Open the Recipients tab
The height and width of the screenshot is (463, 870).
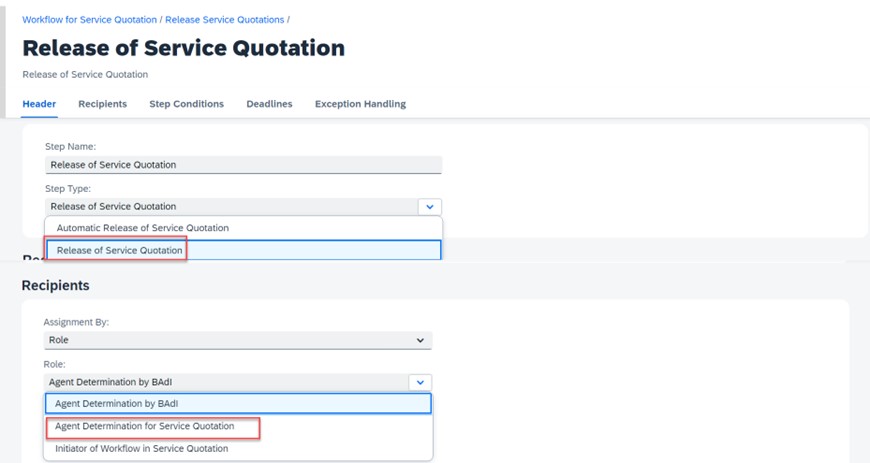pos(103,104)
